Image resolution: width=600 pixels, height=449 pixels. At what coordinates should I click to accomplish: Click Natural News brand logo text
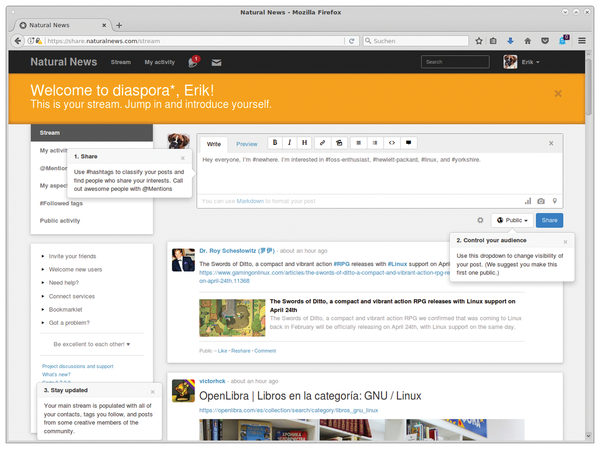[64, 62]
